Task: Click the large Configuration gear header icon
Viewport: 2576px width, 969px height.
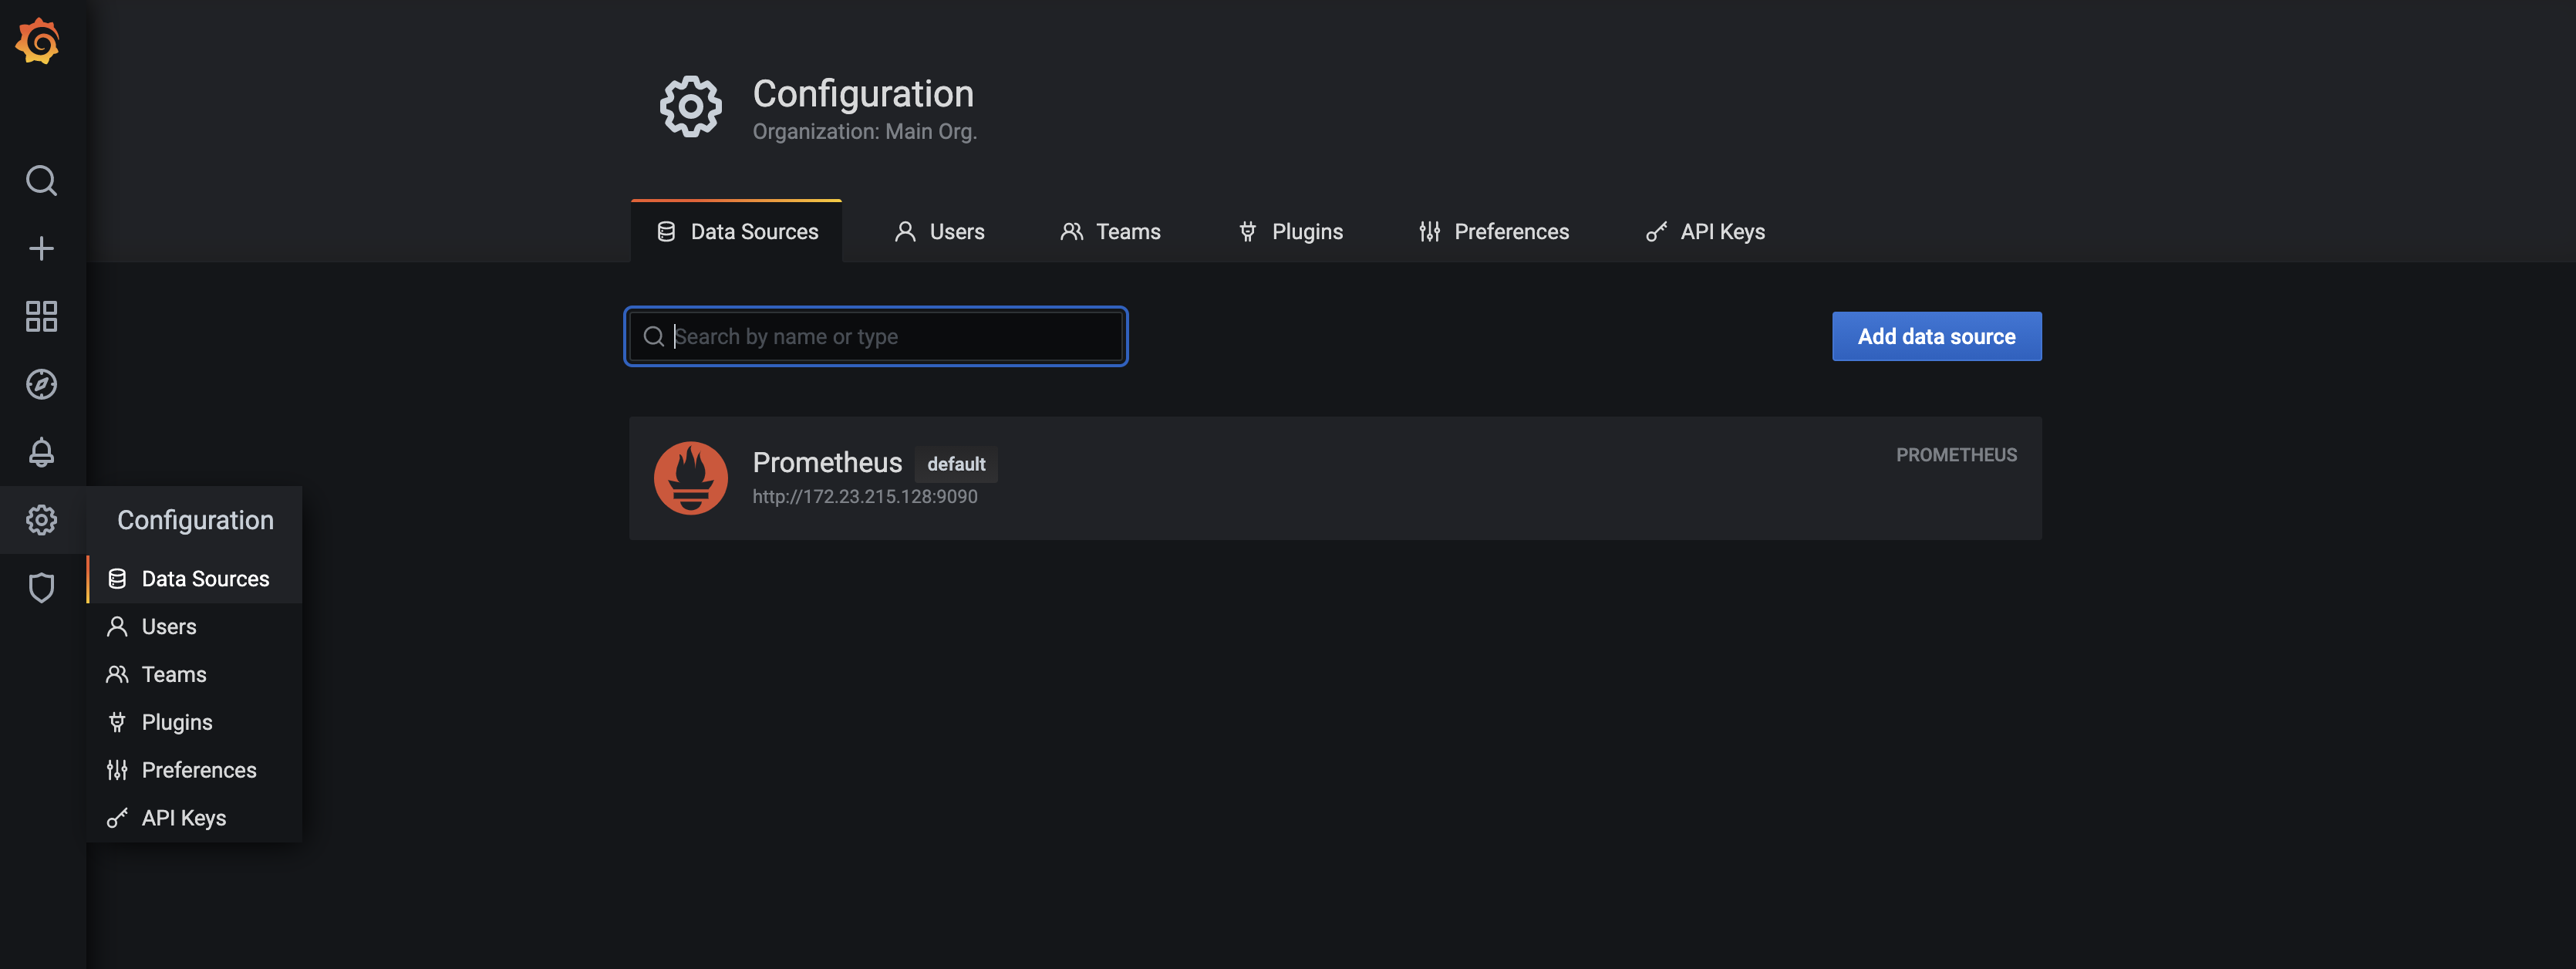Action: (x=690, y=106)
